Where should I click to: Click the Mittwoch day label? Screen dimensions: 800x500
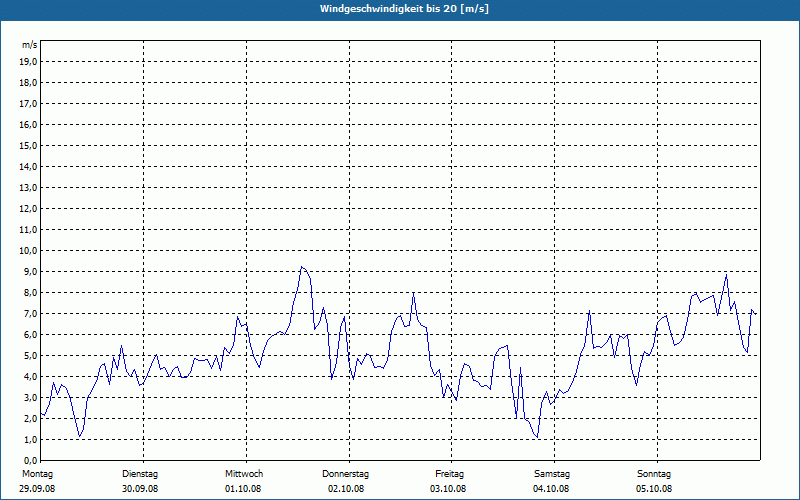tap(244, 474)
